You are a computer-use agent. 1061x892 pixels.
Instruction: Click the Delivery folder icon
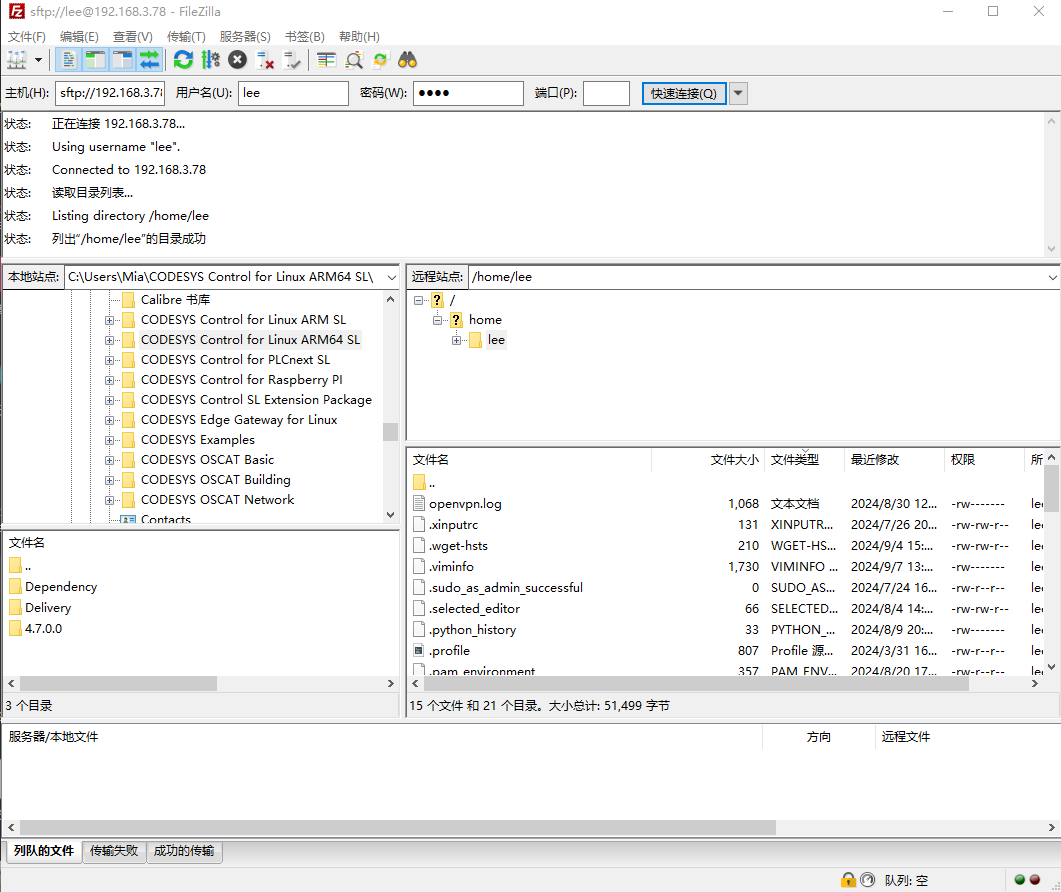click(16, 607)
